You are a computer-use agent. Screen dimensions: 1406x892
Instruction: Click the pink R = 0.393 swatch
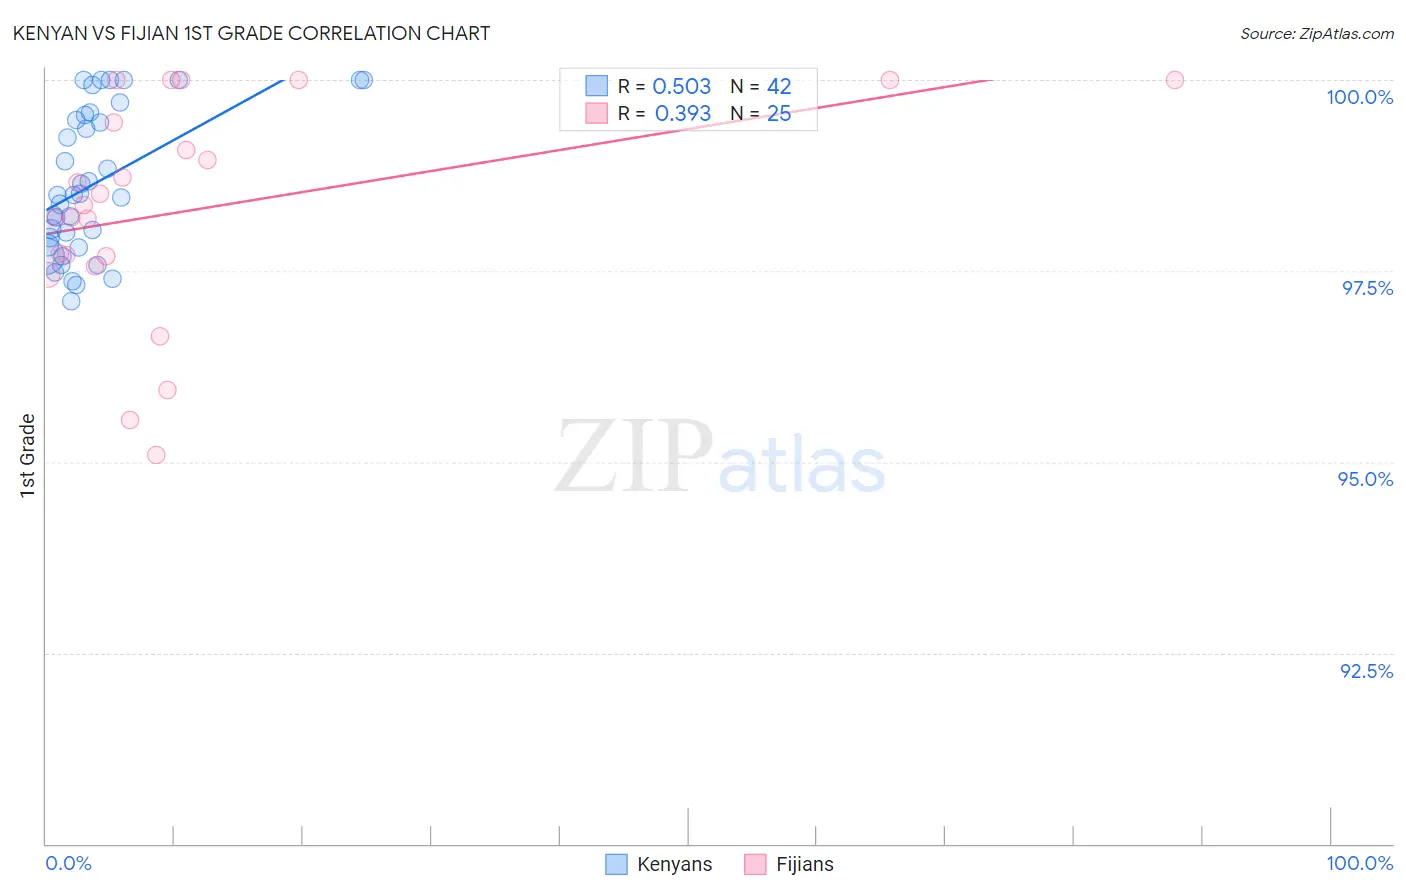596,113
